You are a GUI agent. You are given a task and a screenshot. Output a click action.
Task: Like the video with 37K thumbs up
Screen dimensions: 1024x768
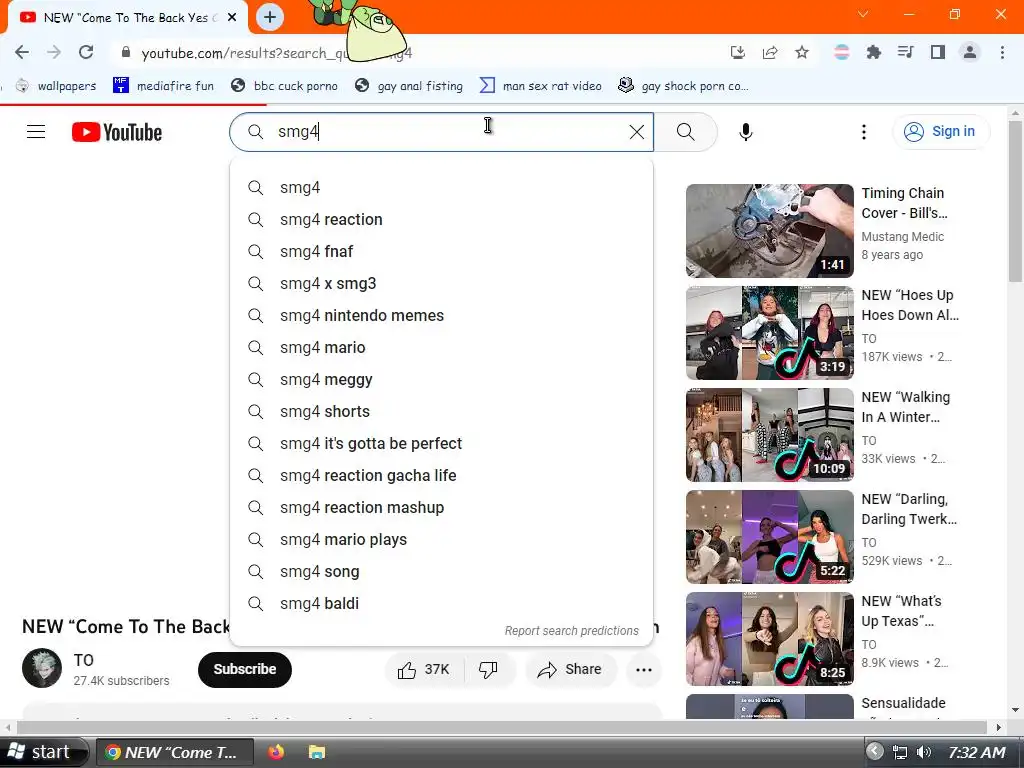click(x=424, y=669)
